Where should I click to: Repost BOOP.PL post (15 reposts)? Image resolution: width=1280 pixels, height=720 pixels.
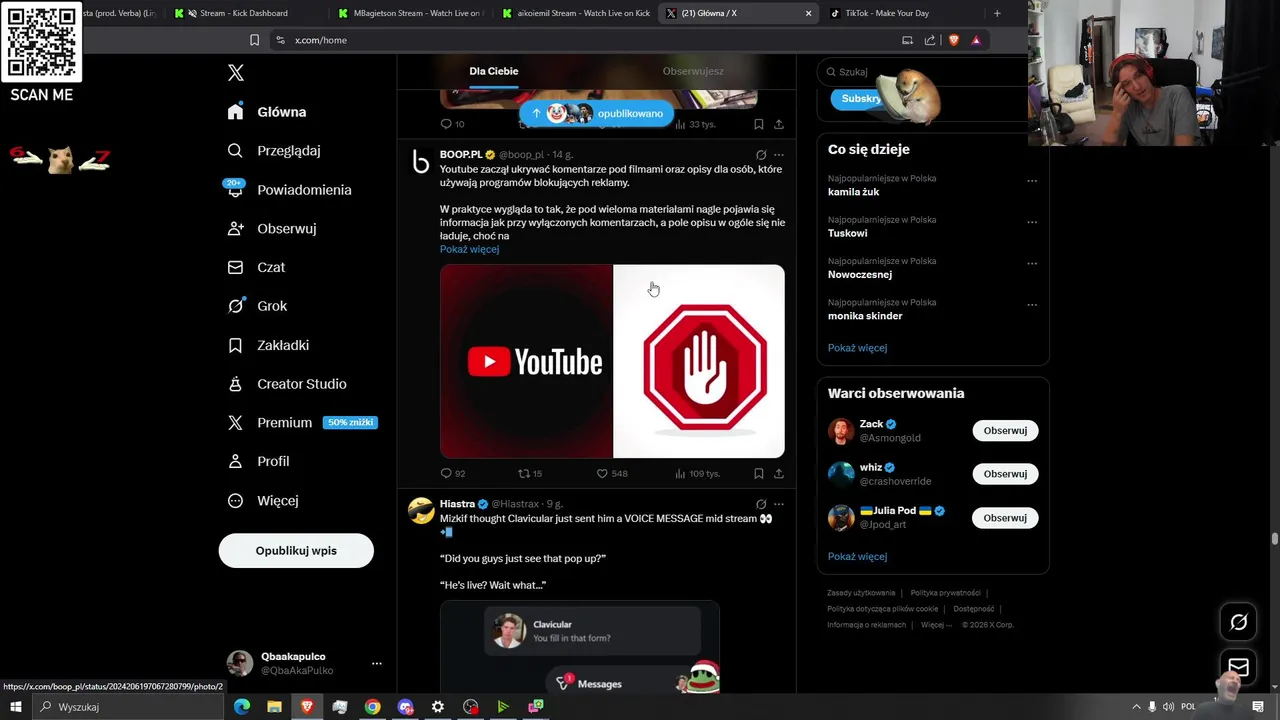point(530,473)
